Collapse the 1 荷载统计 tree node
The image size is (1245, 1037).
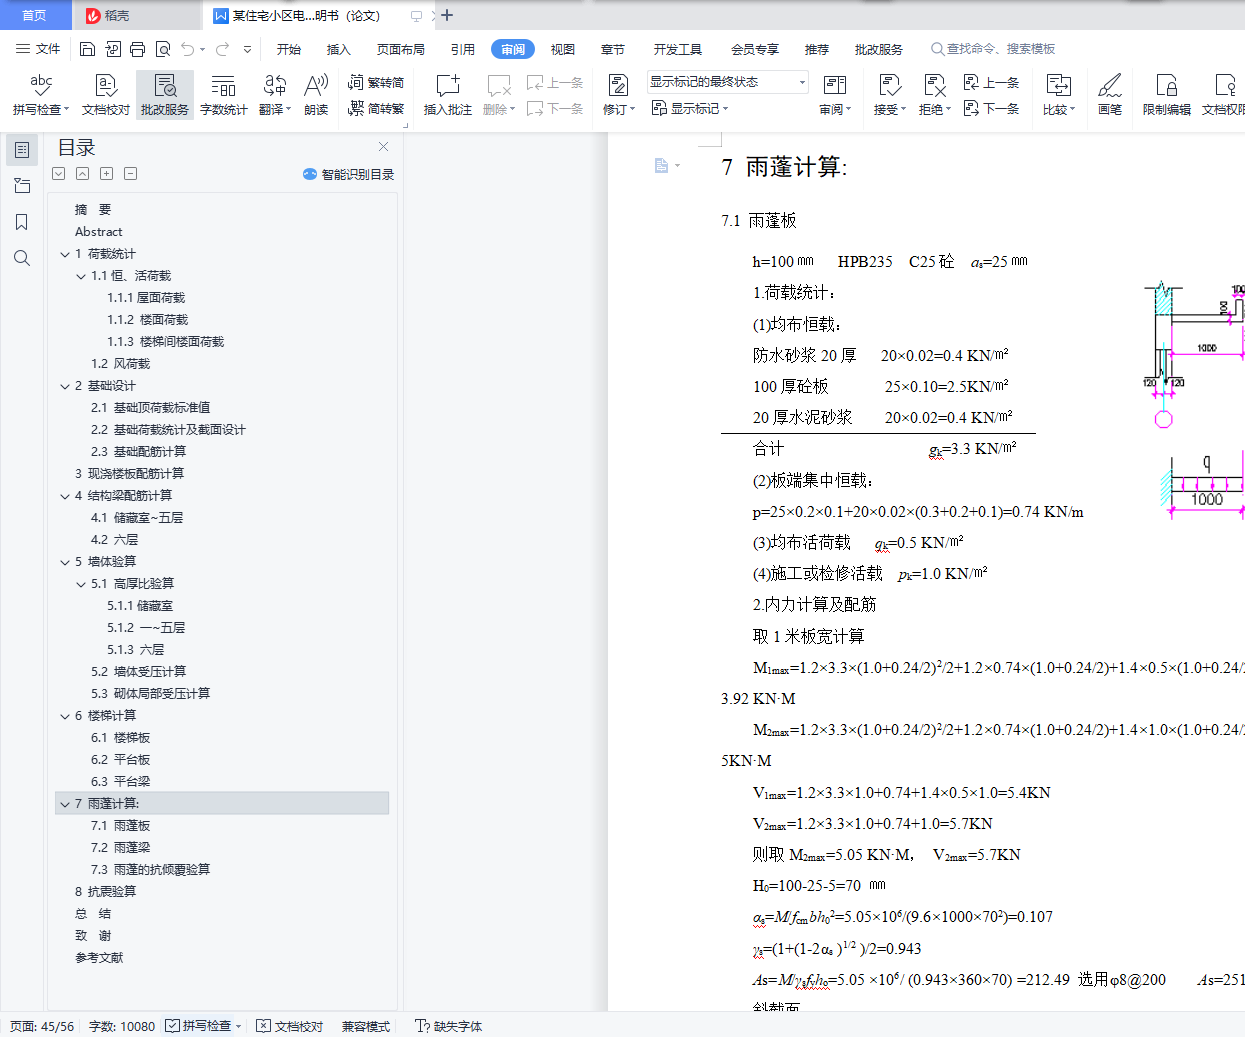pos(65,254)
